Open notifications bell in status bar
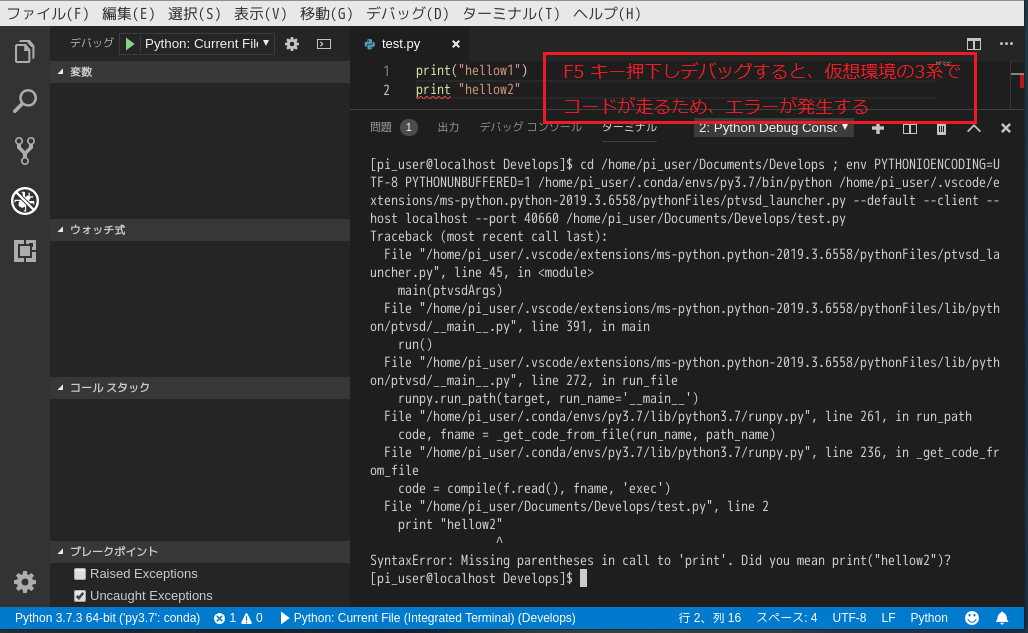The height and width of the screenshot is (633, 1028). point(1002,618)
